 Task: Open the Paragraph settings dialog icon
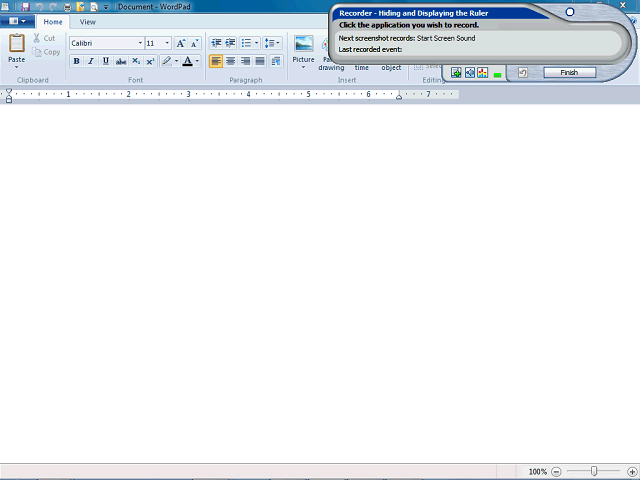[276, 61]
